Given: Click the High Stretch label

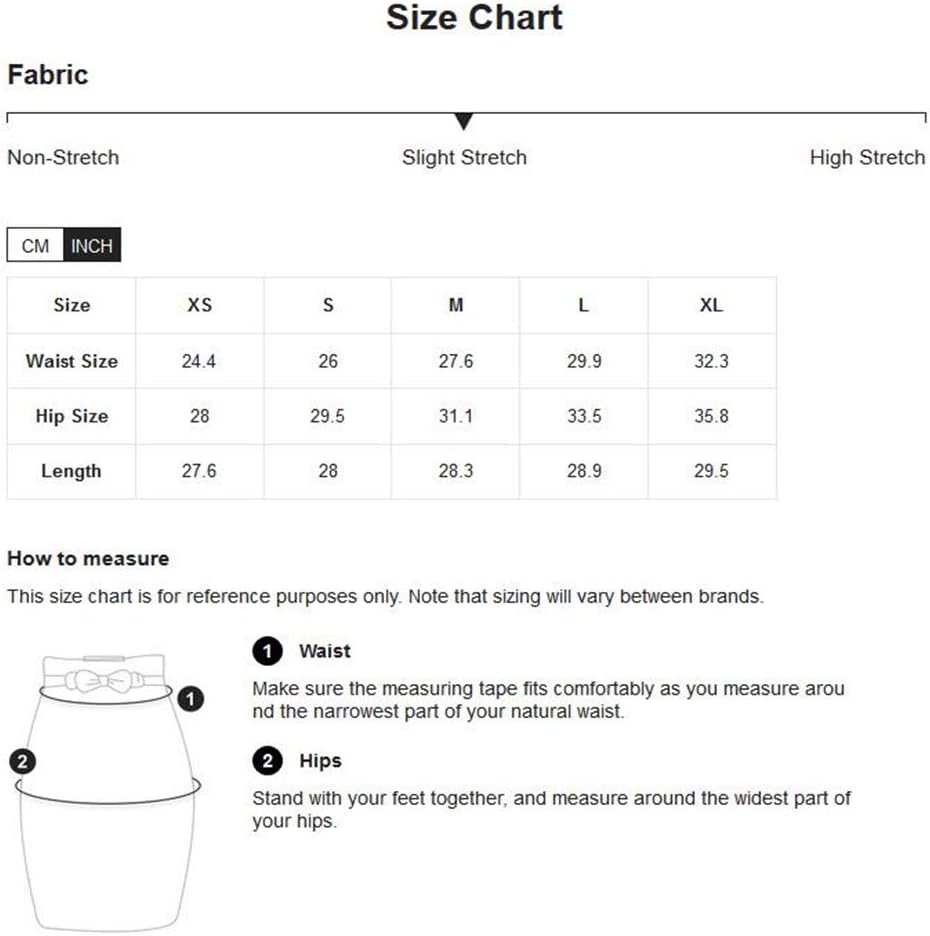Looking at the screenshot, I should (x=867, y=158).
